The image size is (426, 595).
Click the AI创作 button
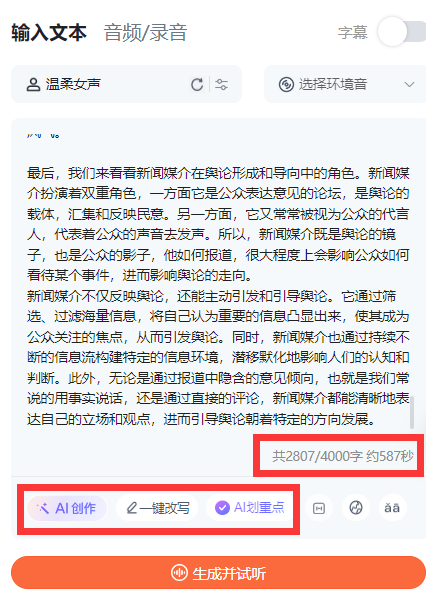[67, 508]
